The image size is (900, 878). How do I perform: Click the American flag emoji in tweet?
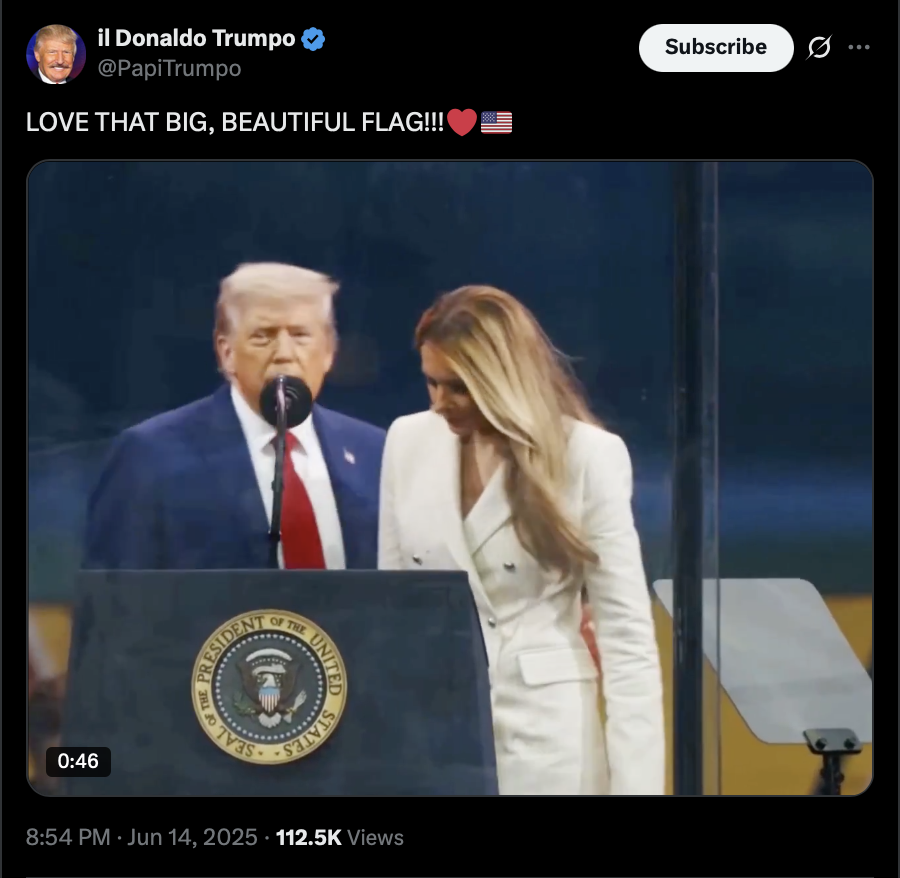(x=496, y=122)
